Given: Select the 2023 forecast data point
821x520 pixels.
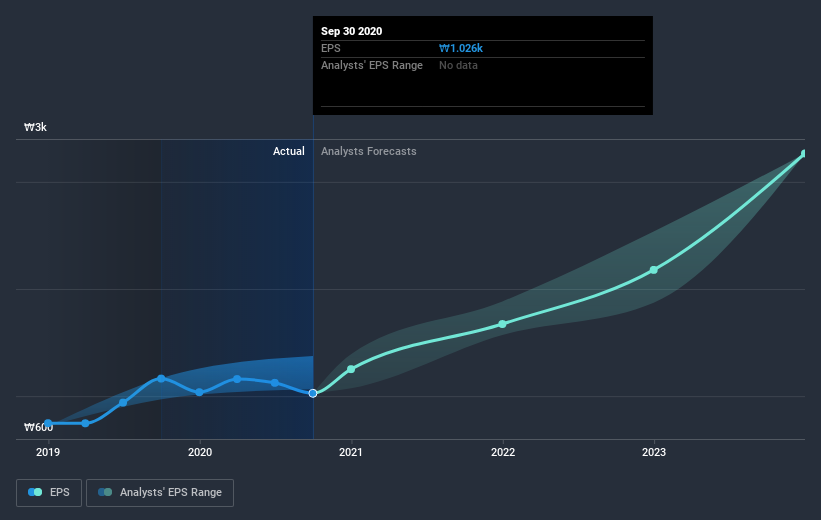Looking at the screenshot, I should [653, 270].
